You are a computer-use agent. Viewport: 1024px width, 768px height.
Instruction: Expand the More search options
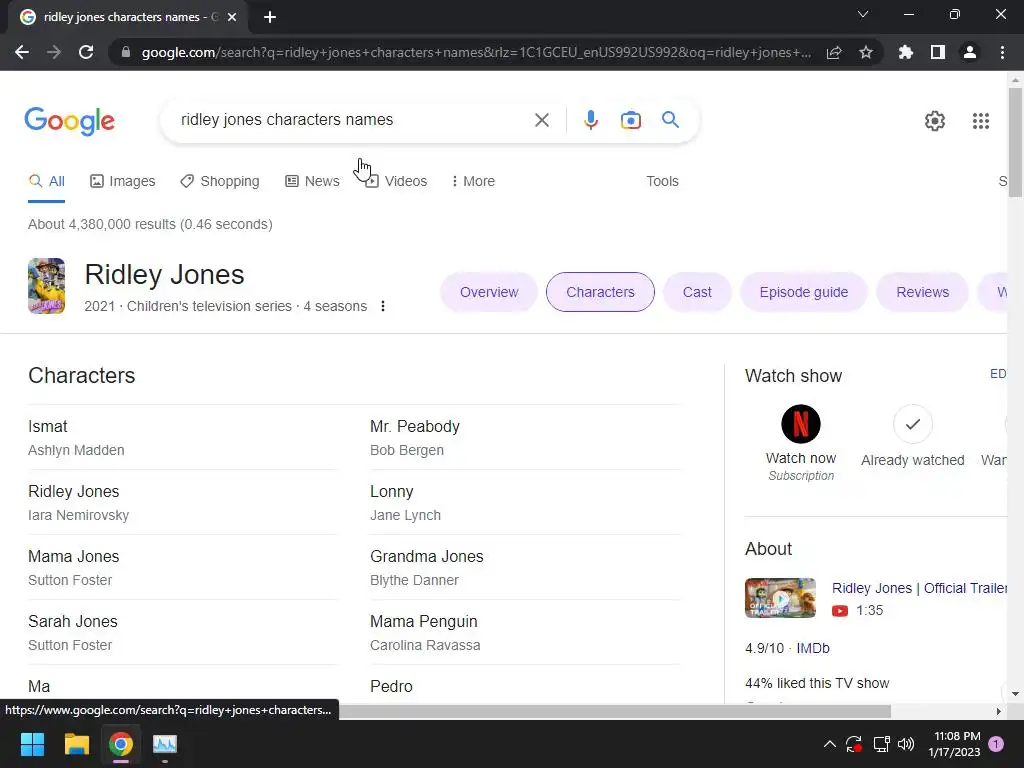[x=473, y=181]
